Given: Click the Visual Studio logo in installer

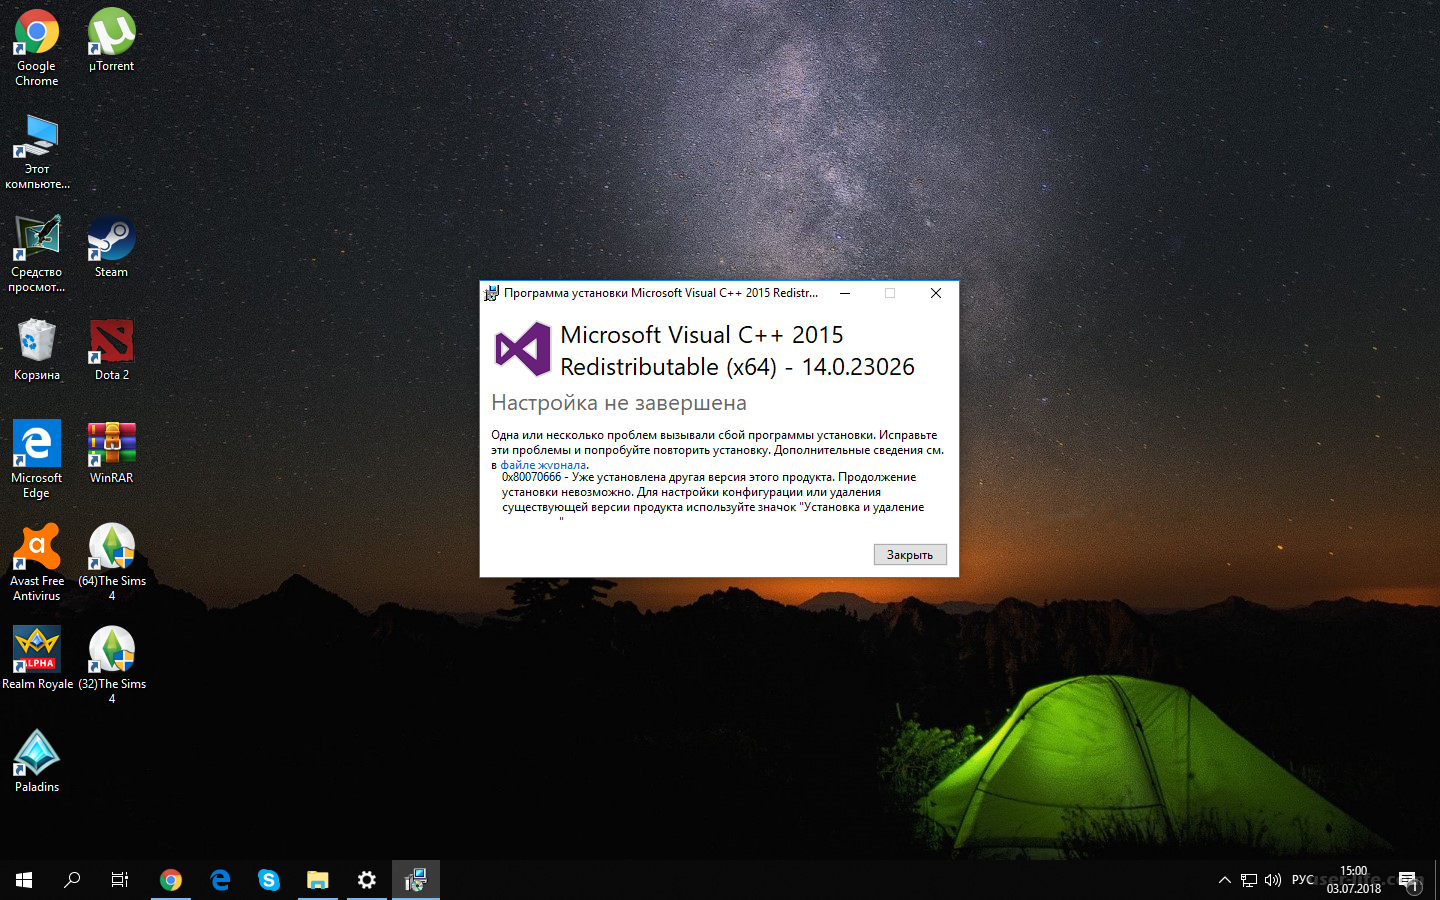Looking at the screenshot, I should (523, 349).
